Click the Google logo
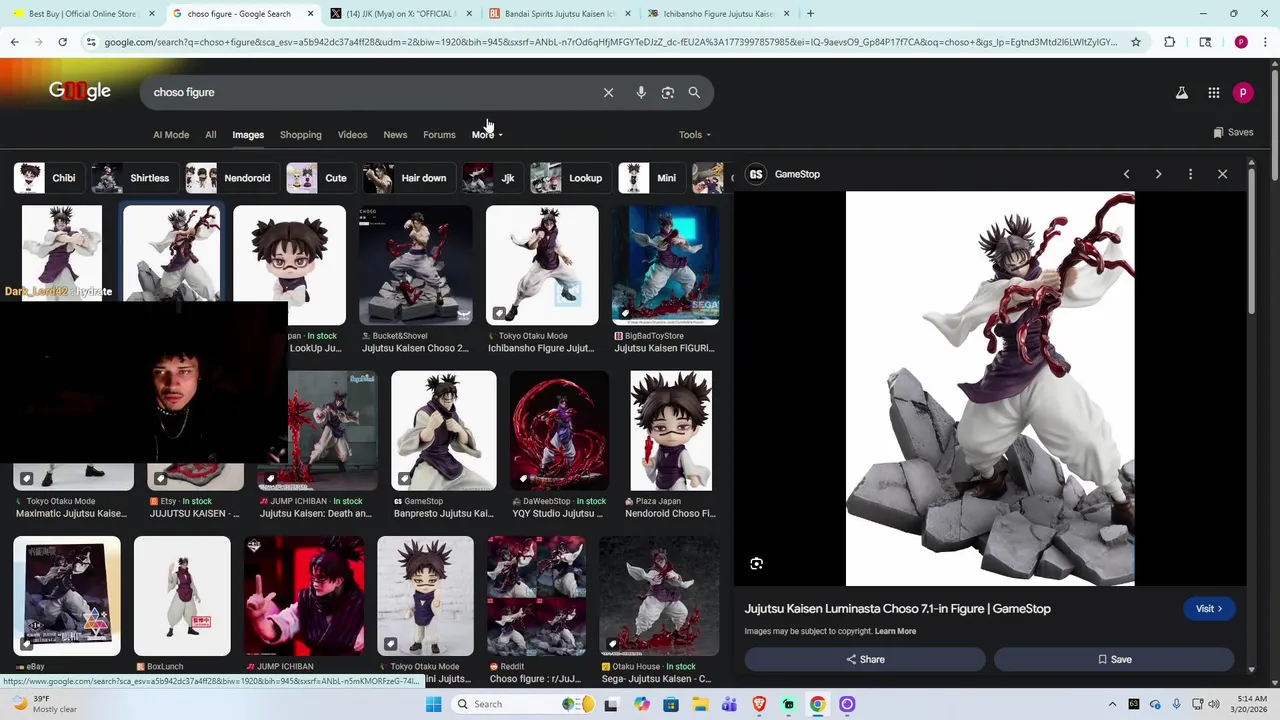 pos(80,91)
